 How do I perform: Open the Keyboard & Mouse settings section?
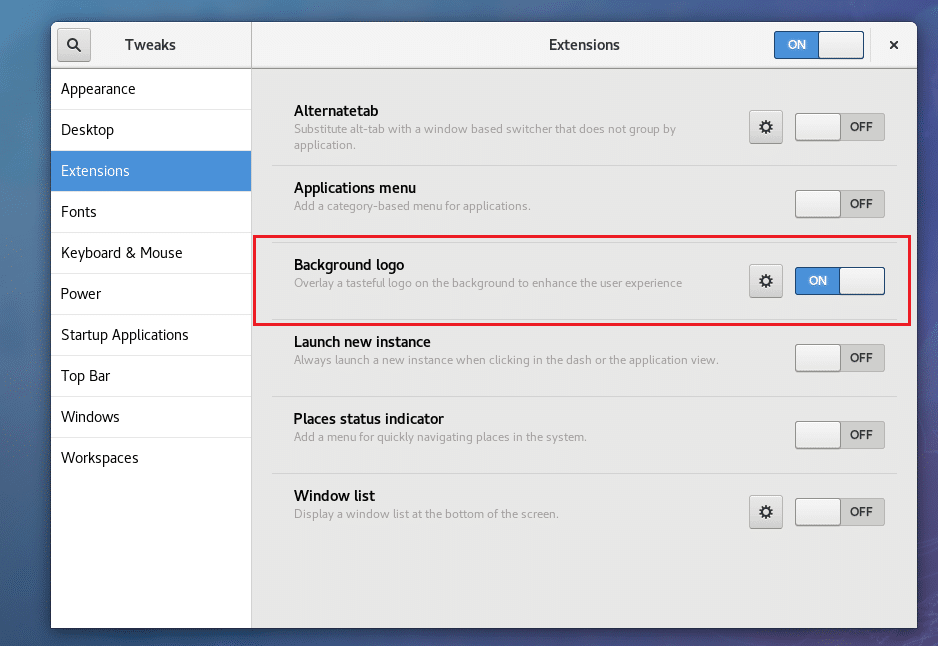119,253
